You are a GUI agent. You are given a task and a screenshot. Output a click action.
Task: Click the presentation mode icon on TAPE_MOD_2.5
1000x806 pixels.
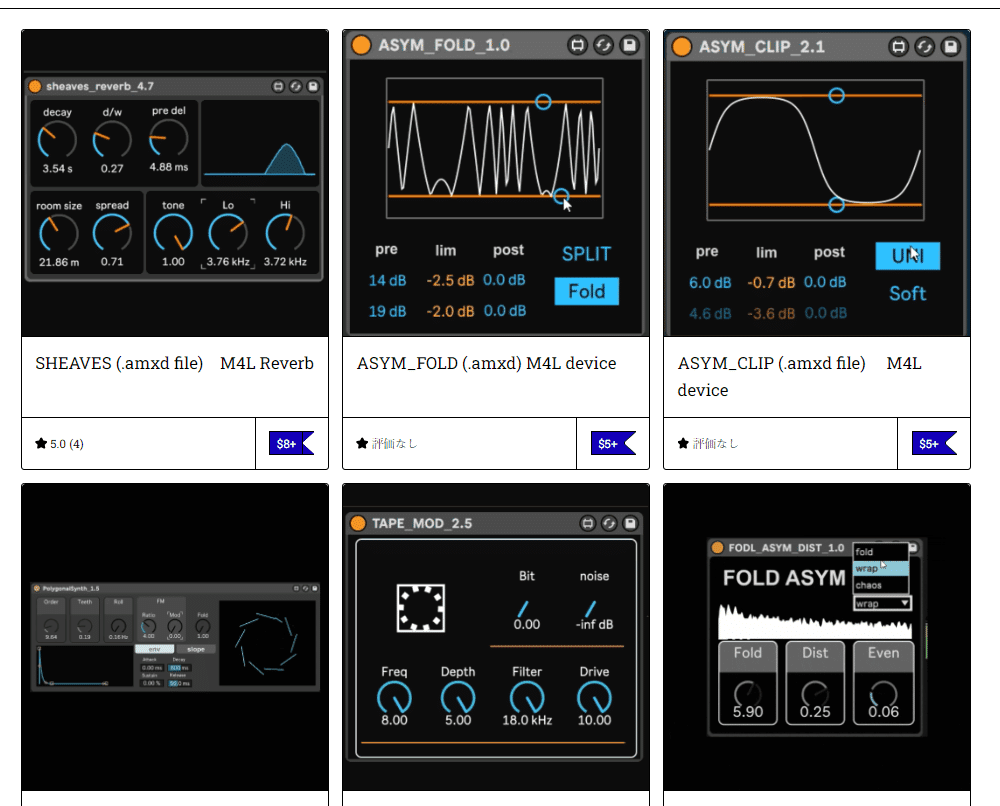coord(588,524)
